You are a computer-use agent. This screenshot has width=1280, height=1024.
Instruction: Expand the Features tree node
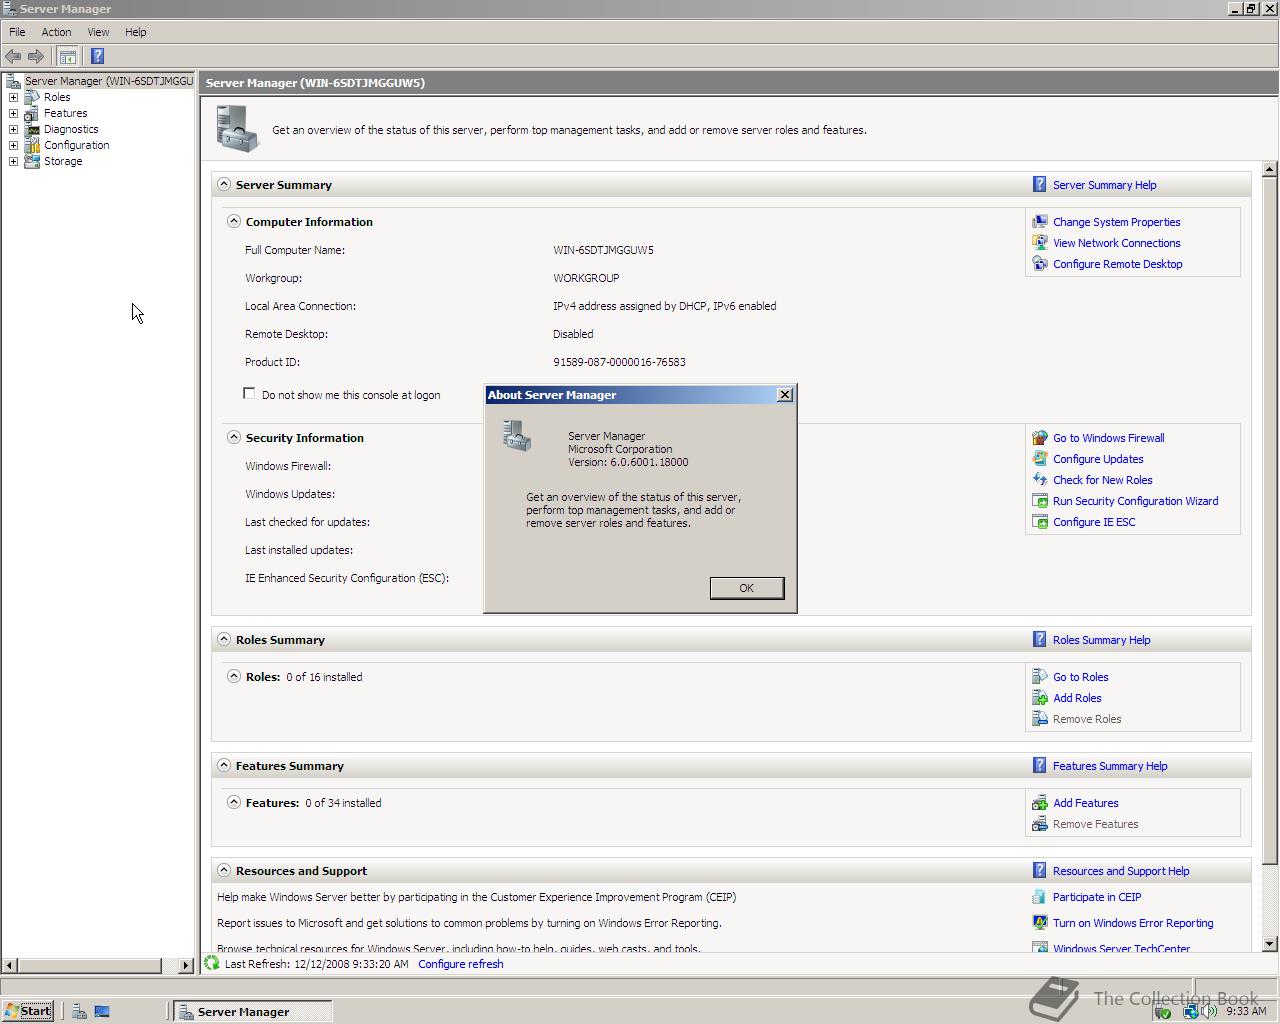[x=13, y=113]
